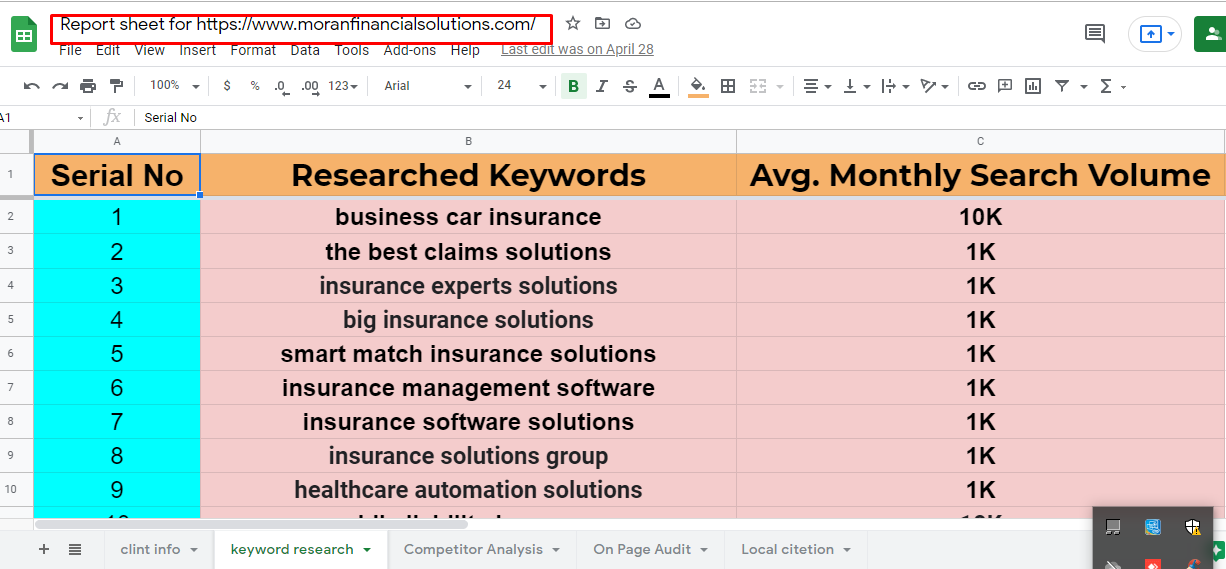
Task: Toggle bold formatting
Action: click(x=573, y=86)
